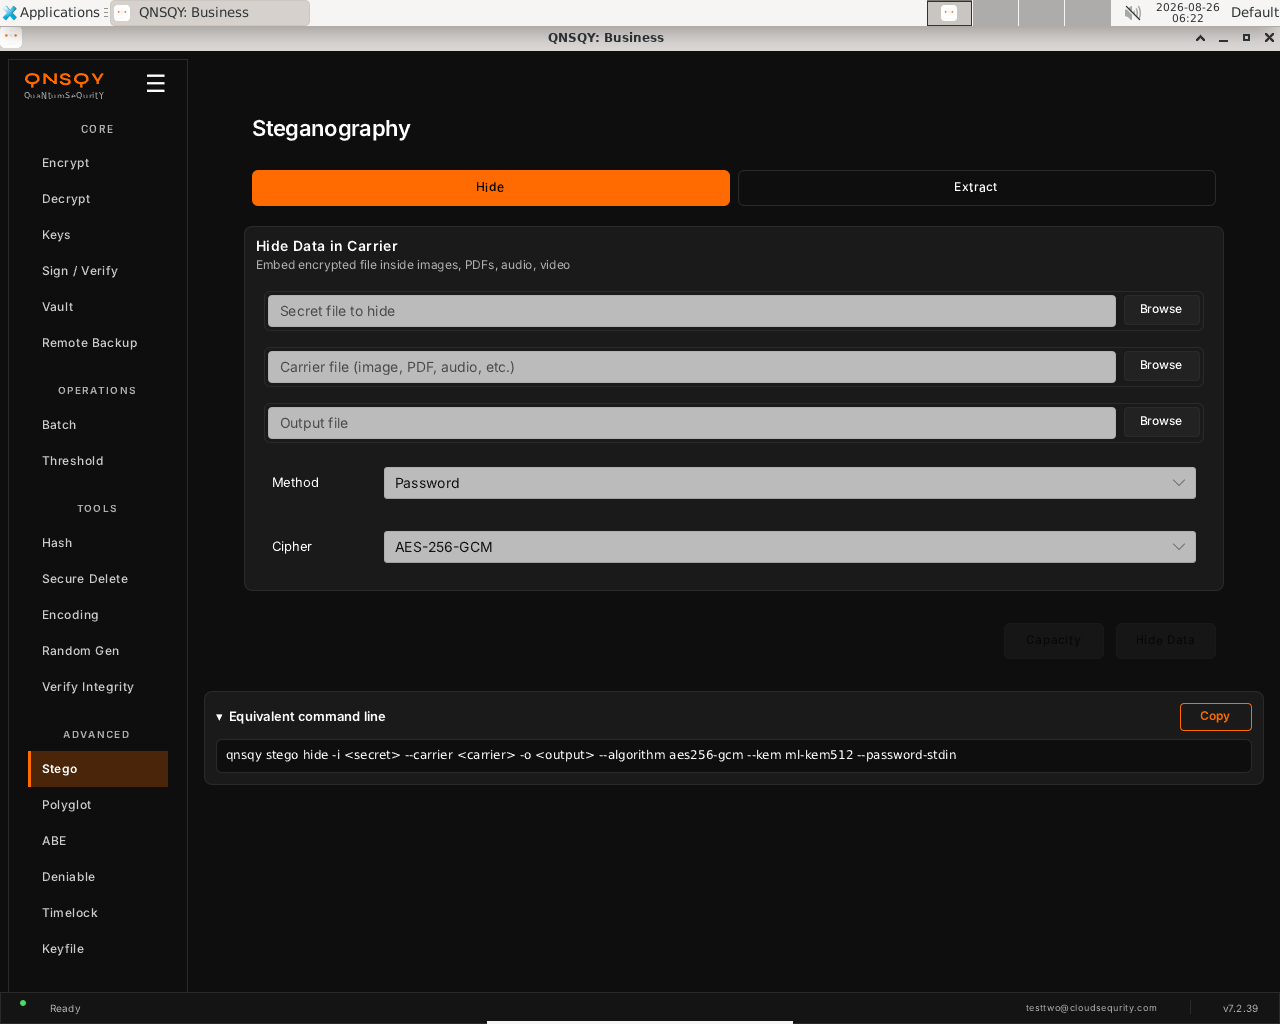Click the Capacity button
This screenshot has width=1280, height=1024.
(x=1054, y=641)
